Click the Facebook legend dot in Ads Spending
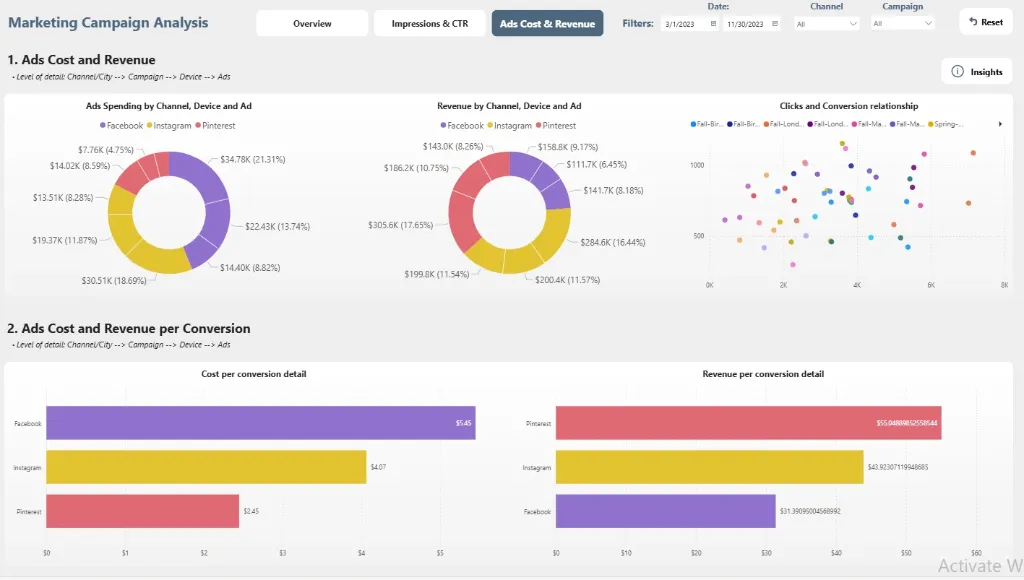 103,126
